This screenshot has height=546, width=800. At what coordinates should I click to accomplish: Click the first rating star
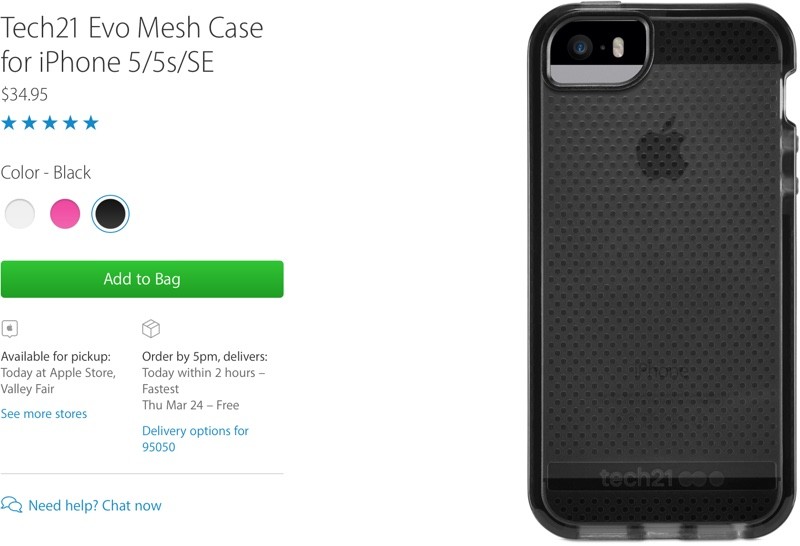click(x=9, y=122)
